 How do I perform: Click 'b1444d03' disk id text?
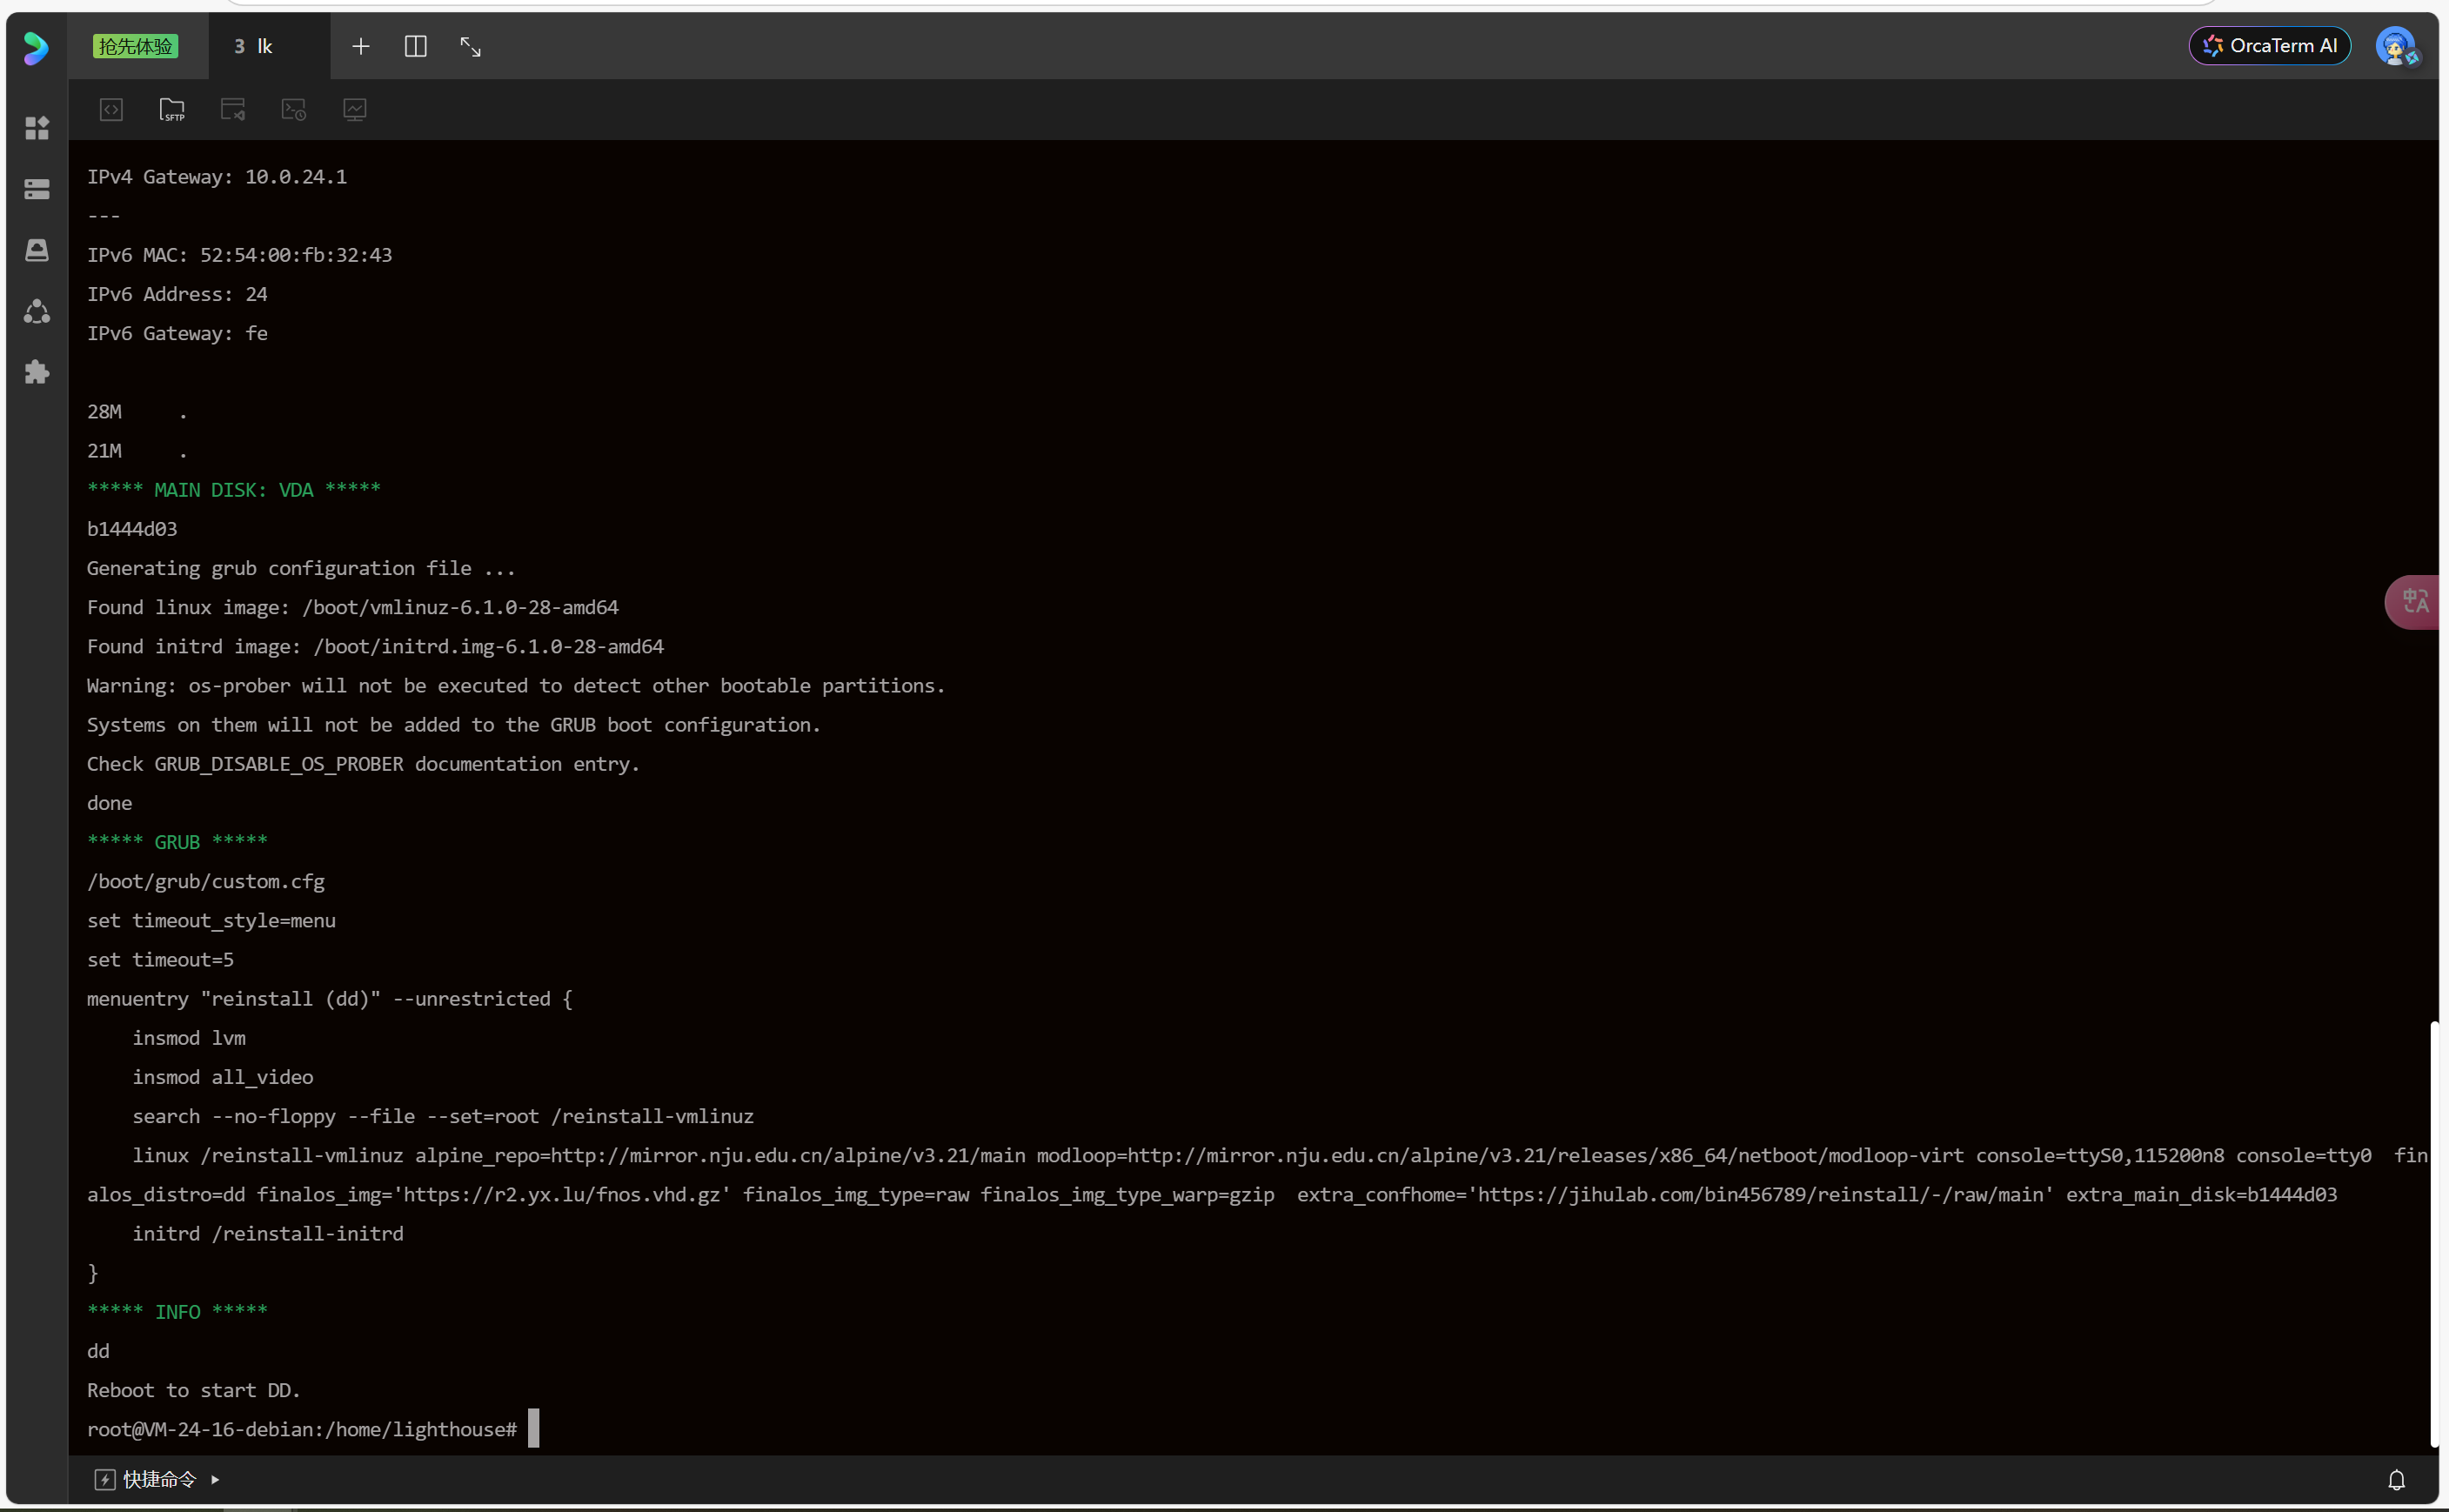tap(132, 528)
